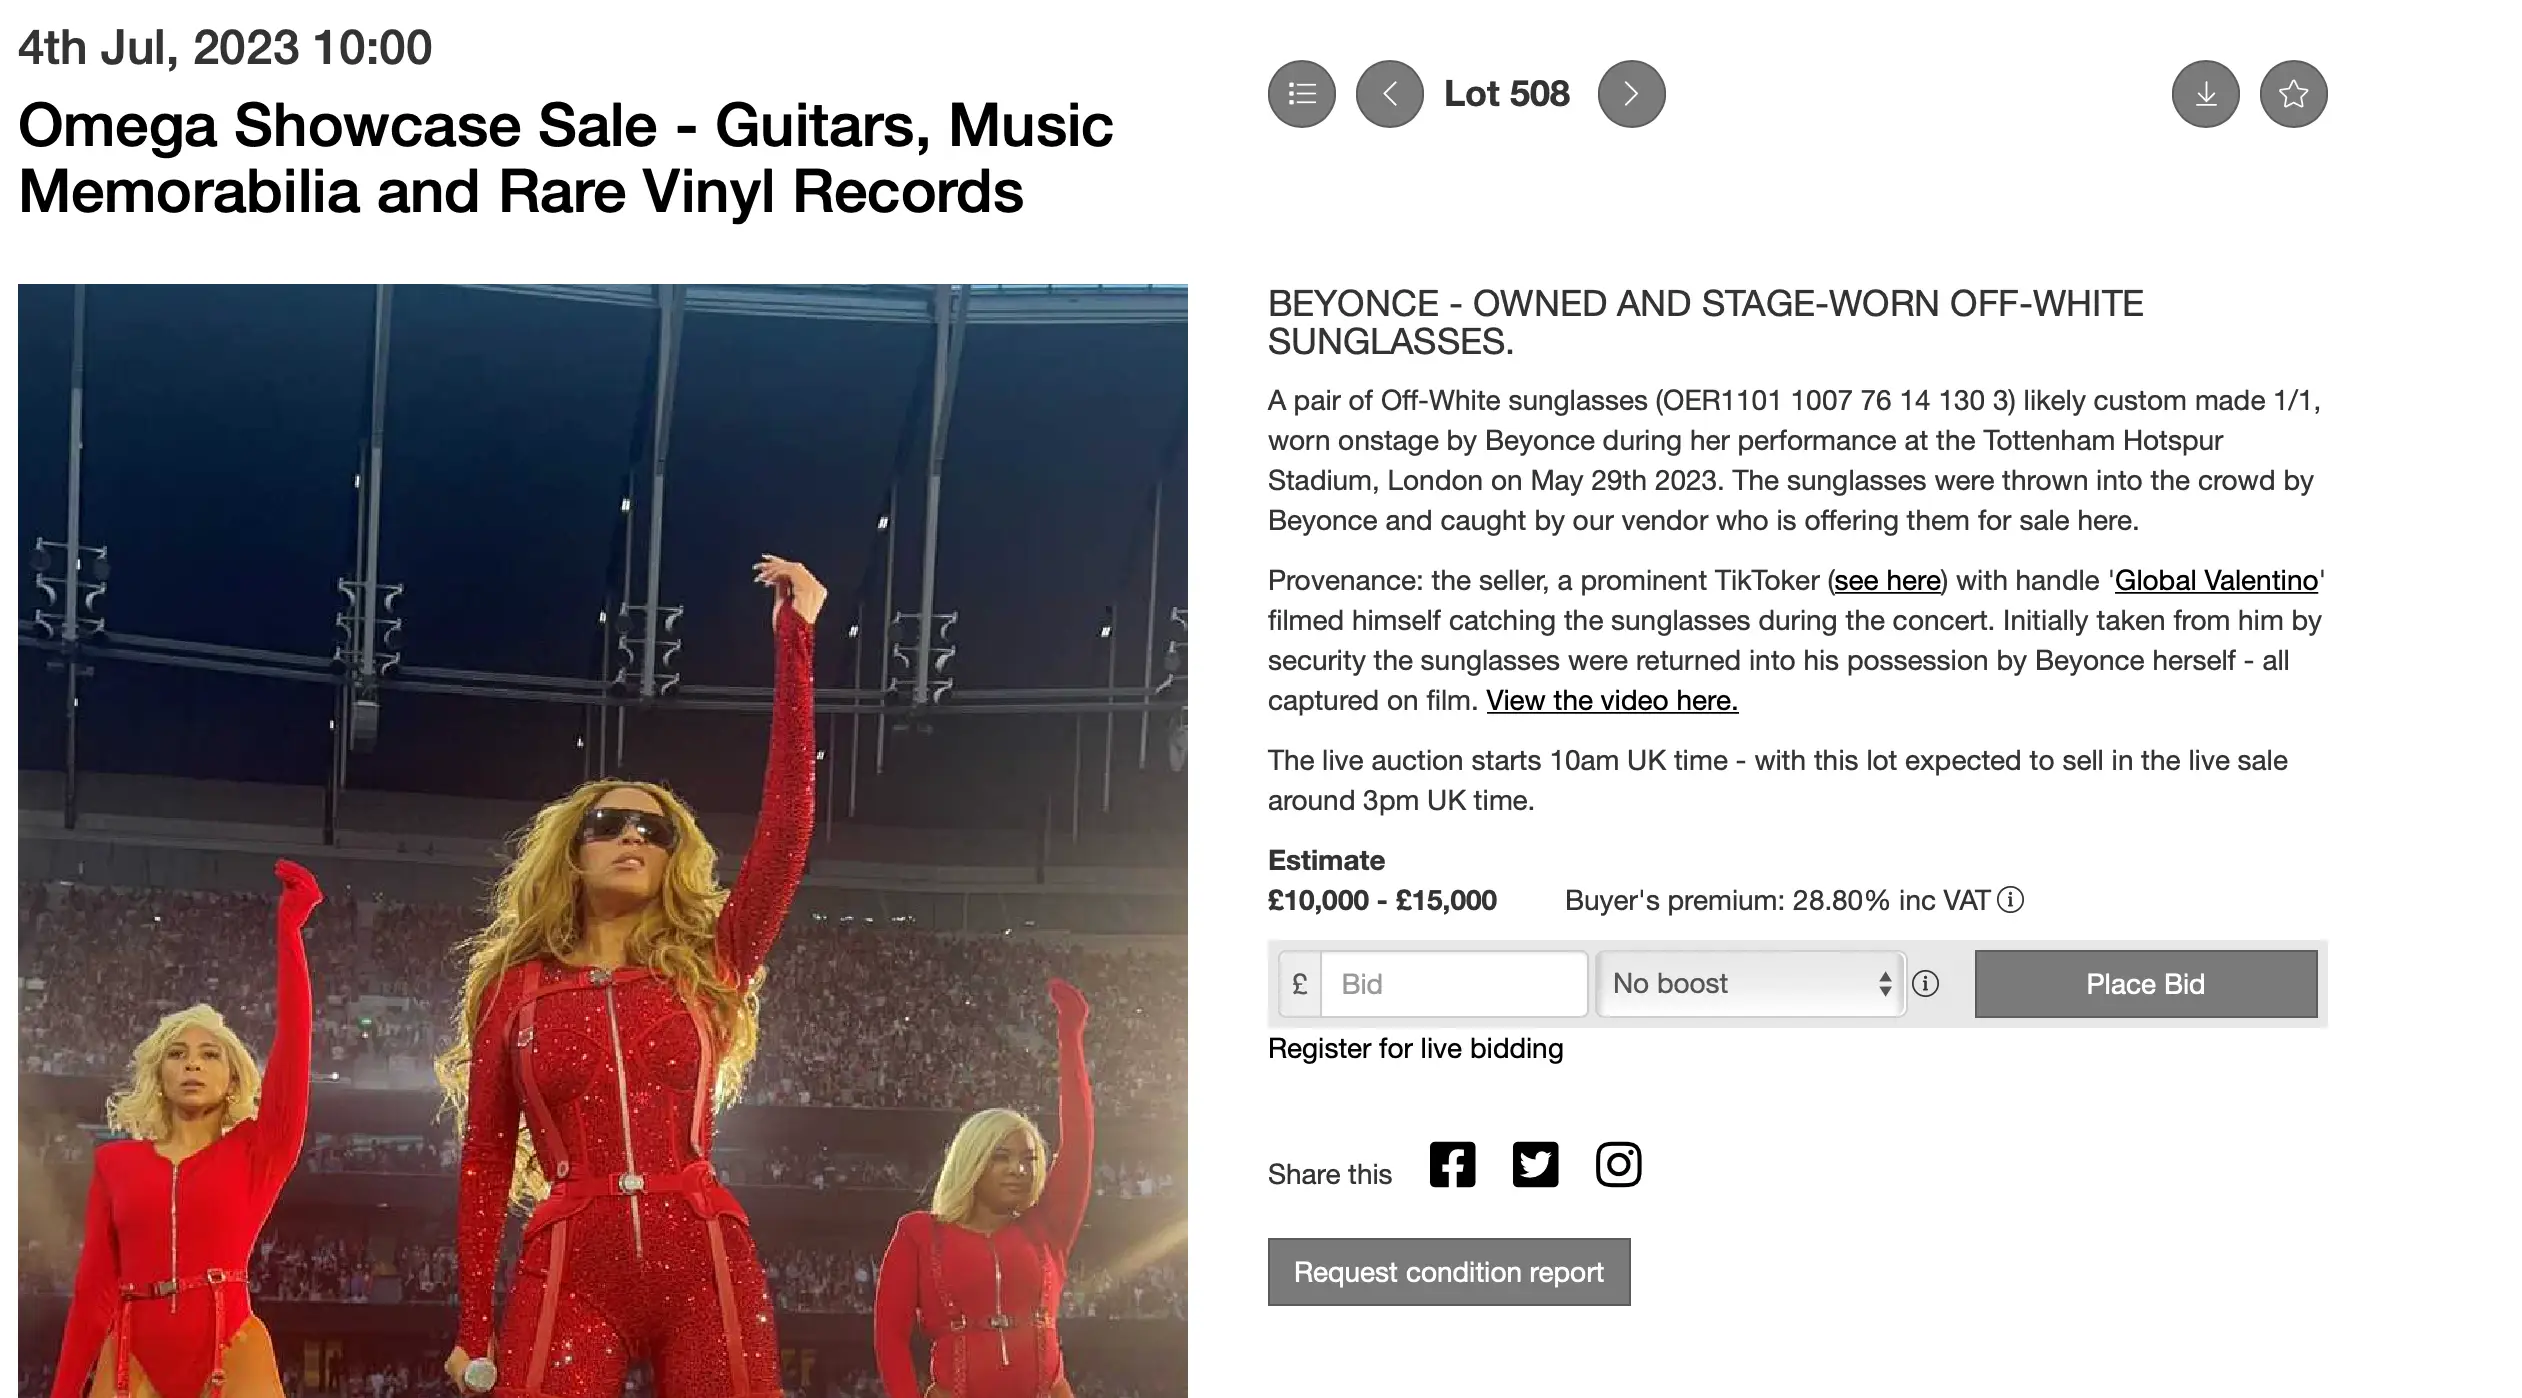Click 'View the video here'
The height and width of the screenshot is (1398, 2522).
pyautogui.click(x=1612, y=700)
